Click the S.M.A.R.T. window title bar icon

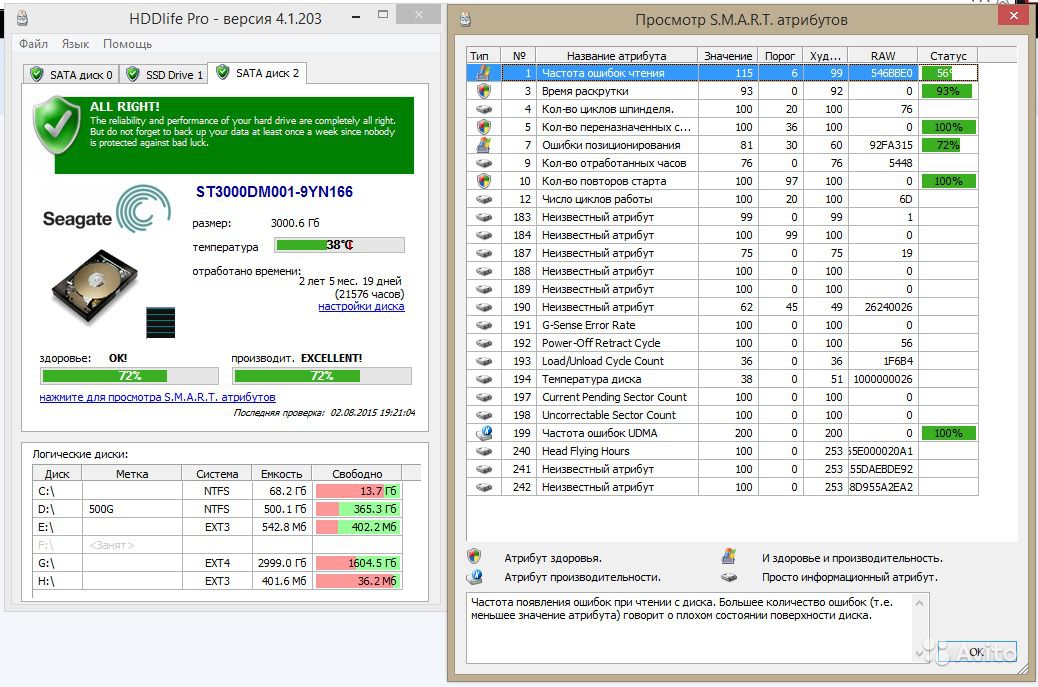coord(466,19)
